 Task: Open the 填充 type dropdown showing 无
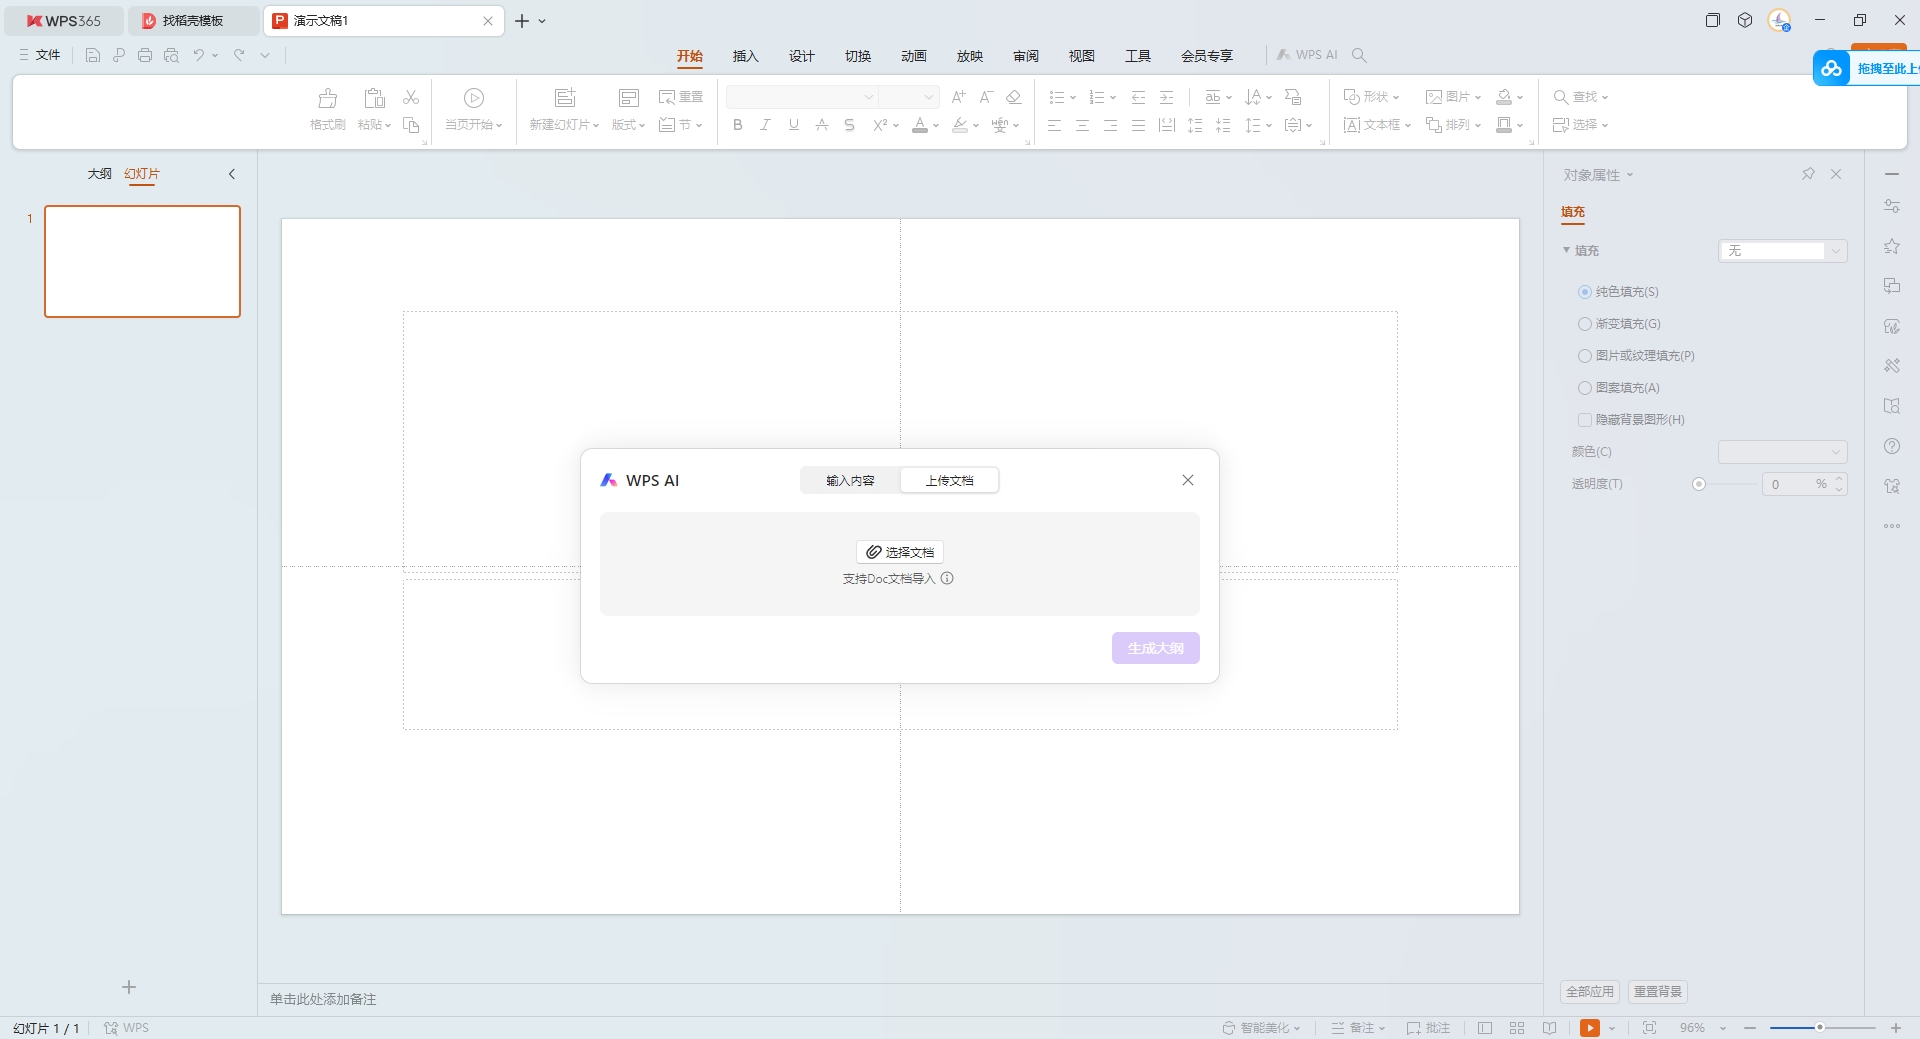point(1783,251)
